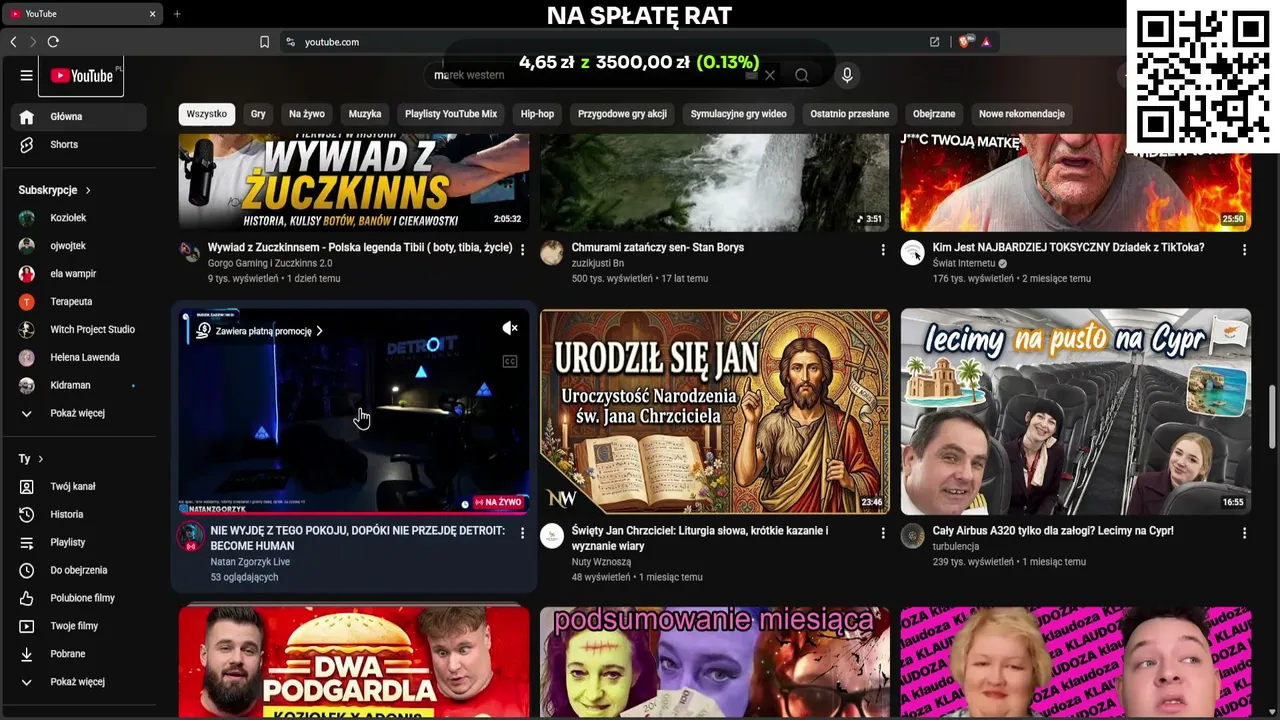Click the page vertical scrollbar thumb

click(1273, 416)
